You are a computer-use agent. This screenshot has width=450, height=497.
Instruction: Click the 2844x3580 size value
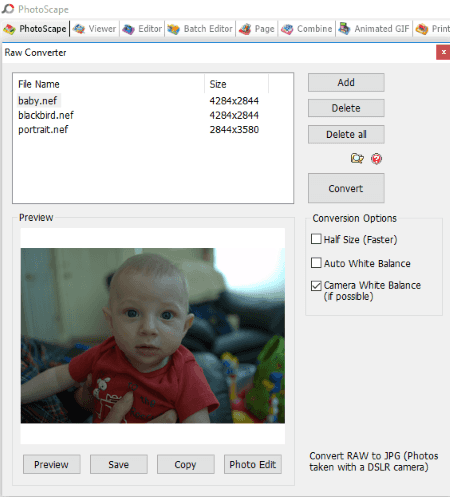pos(234,130)
